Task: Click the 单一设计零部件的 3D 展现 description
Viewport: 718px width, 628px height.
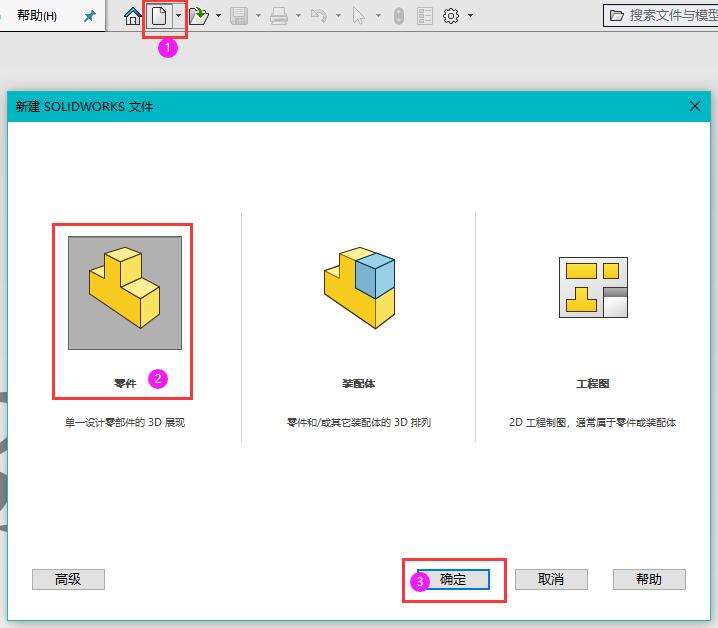Action: click(x=125, y=422)
